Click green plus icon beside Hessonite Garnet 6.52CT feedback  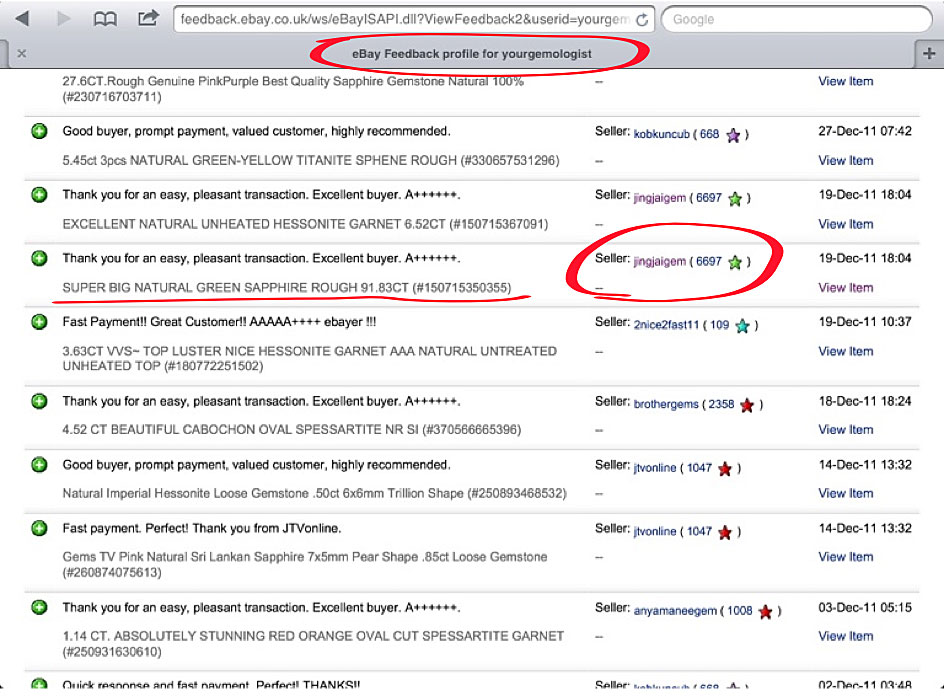click(x=39, y=195)
